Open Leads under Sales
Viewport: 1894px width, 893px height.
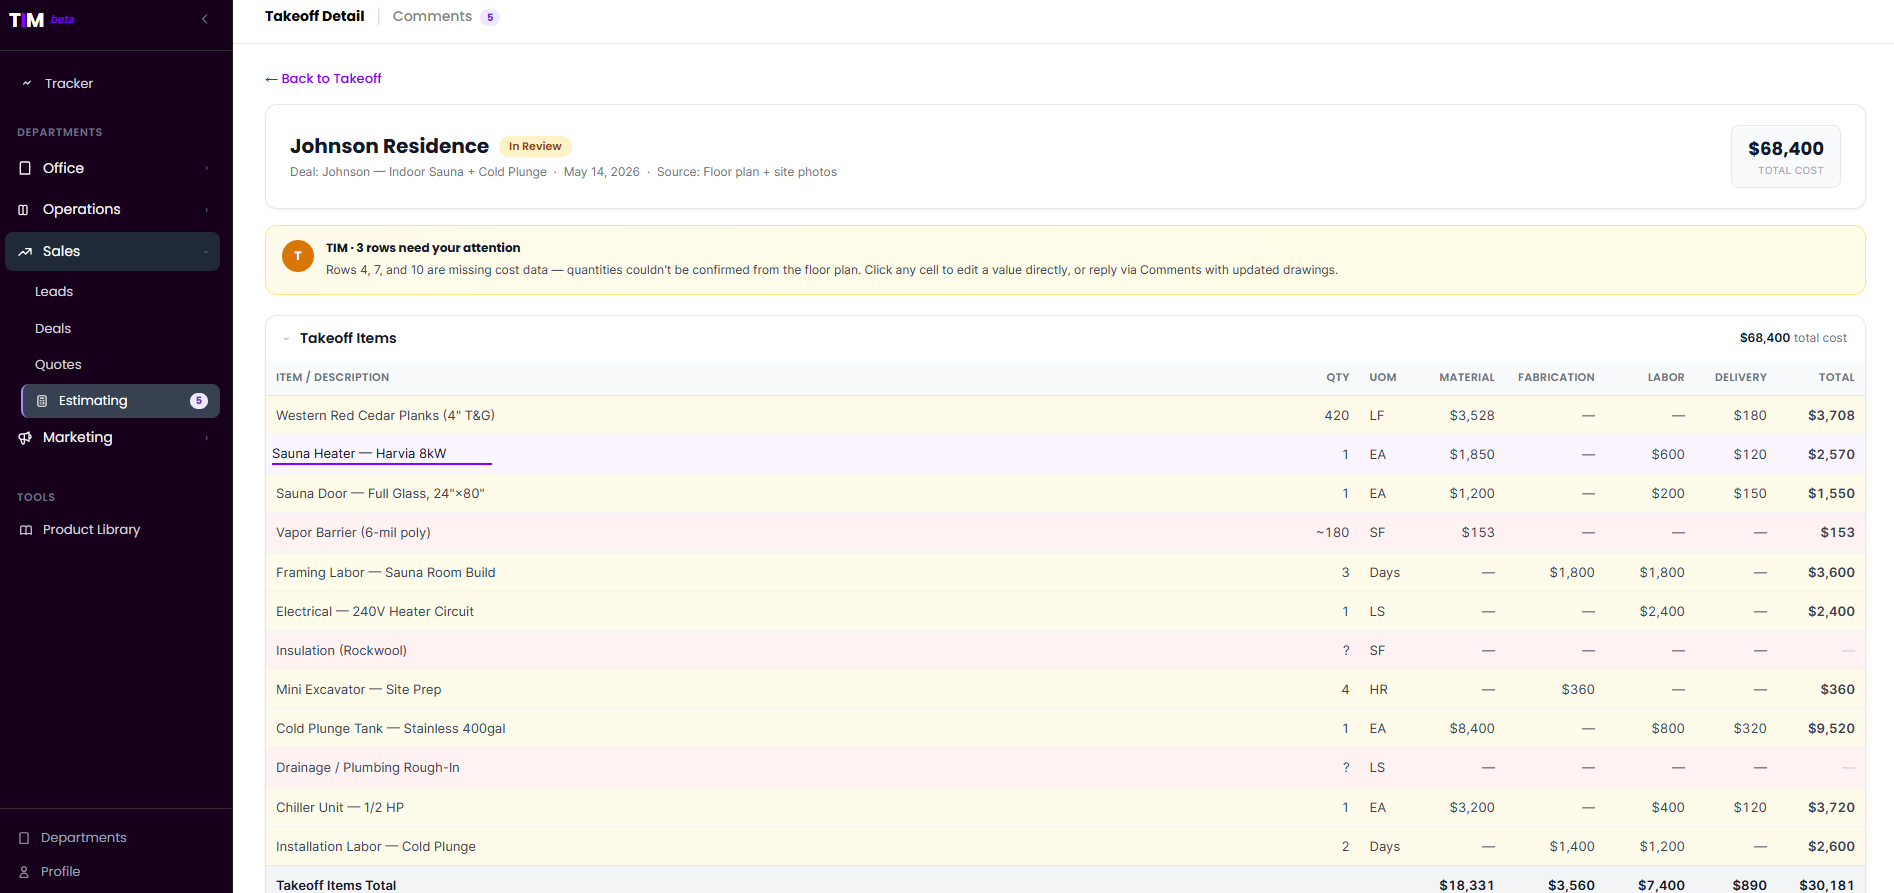(54, 292)
